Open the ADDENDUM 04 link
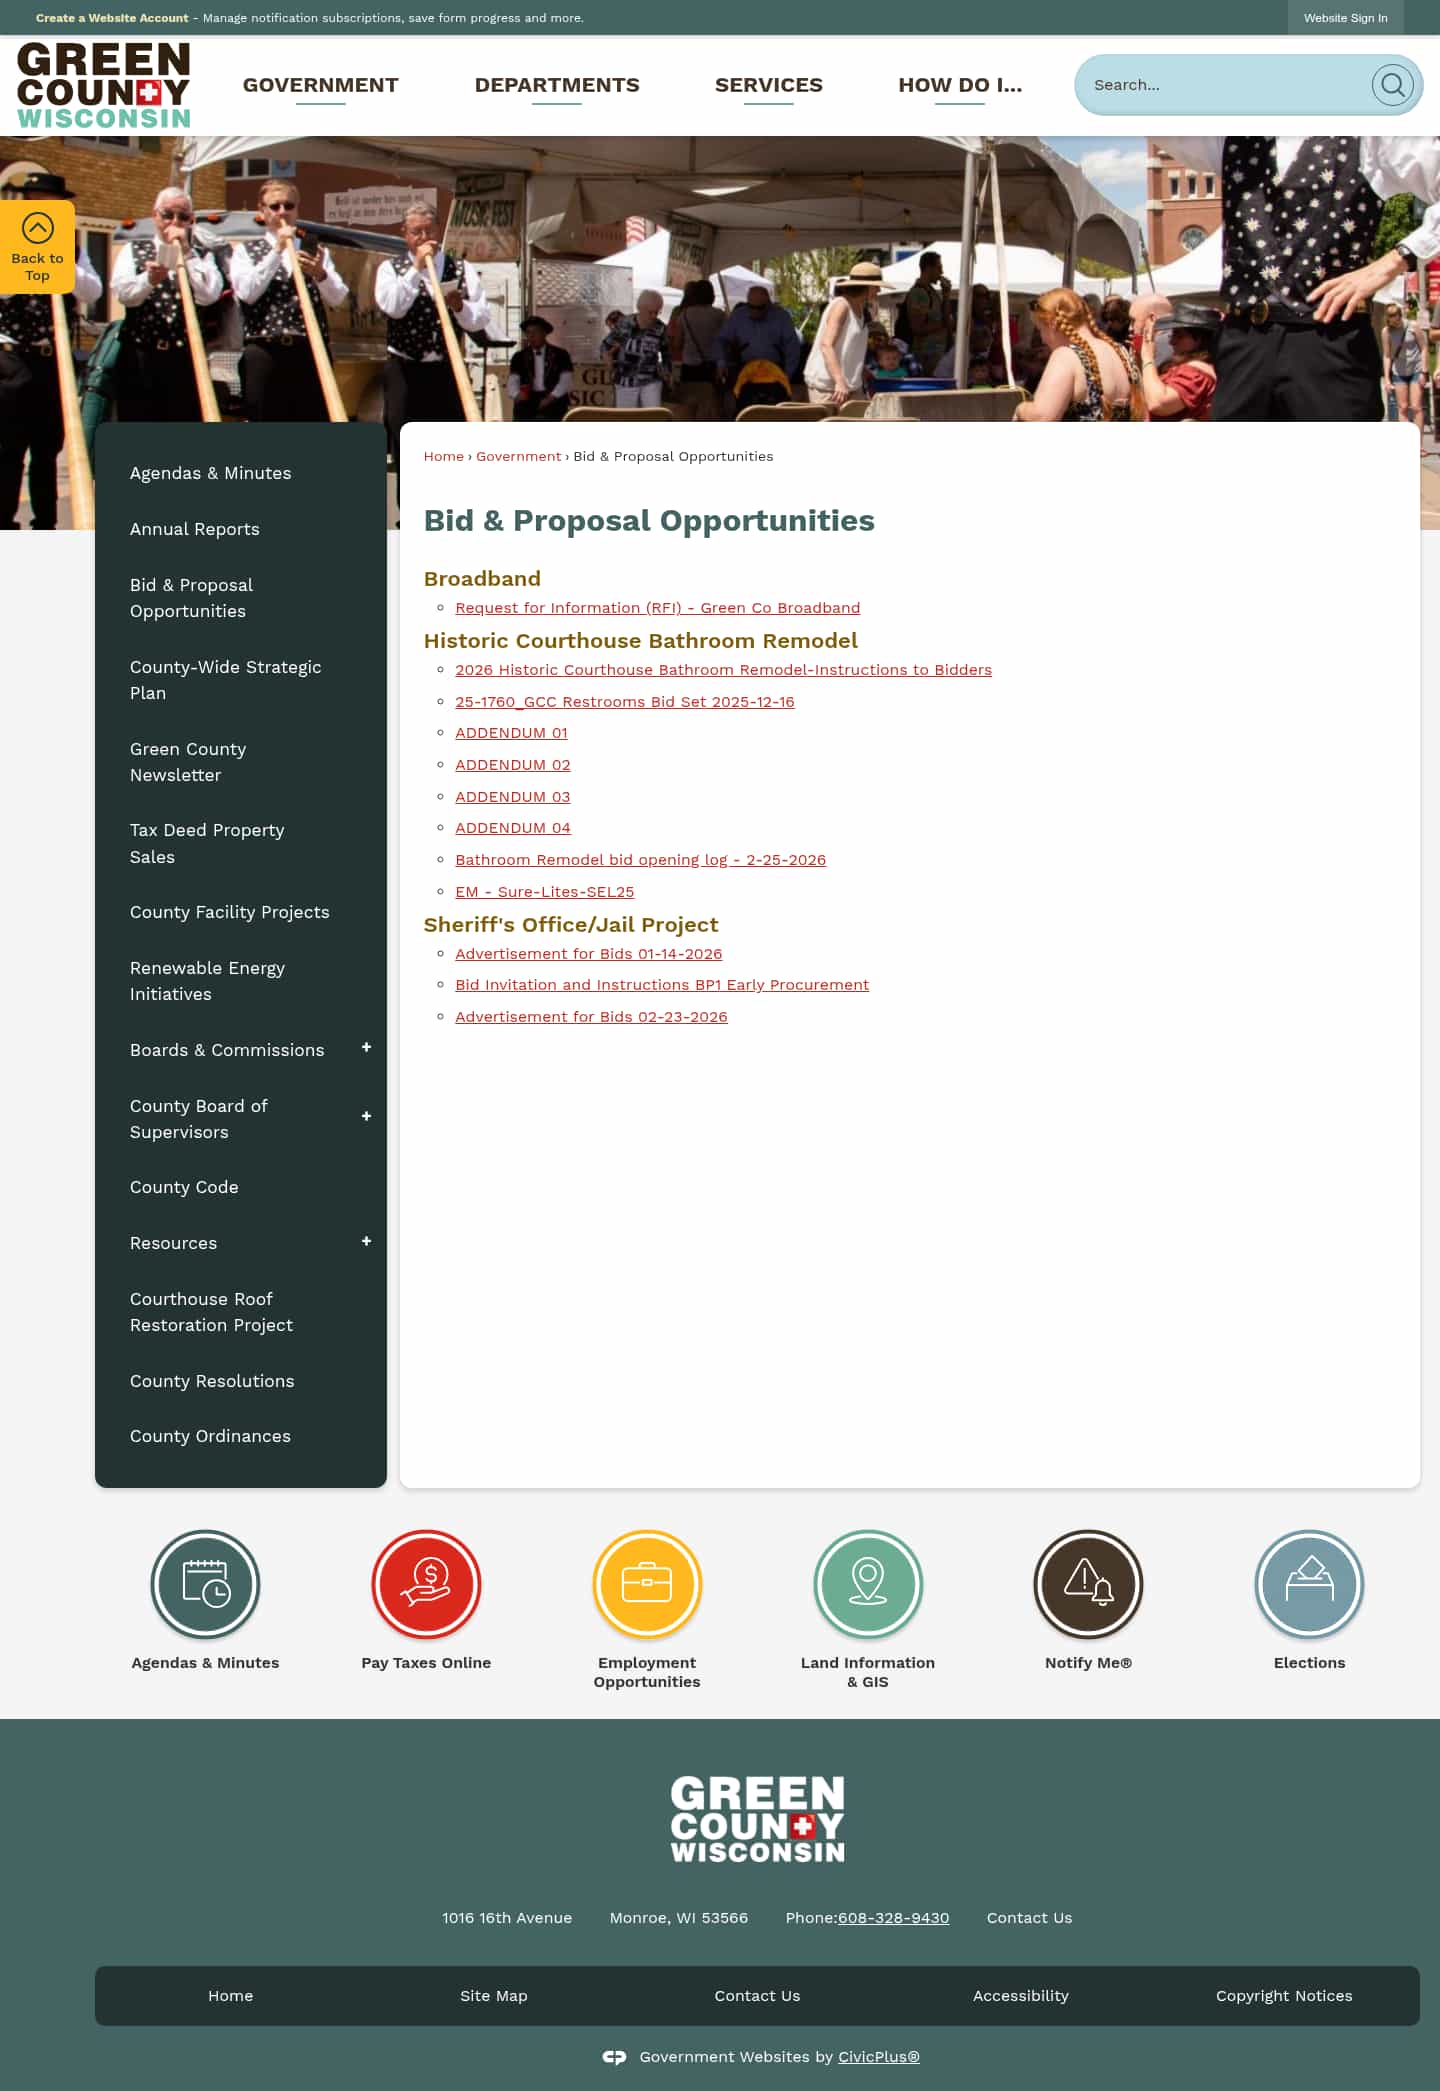 513,828
